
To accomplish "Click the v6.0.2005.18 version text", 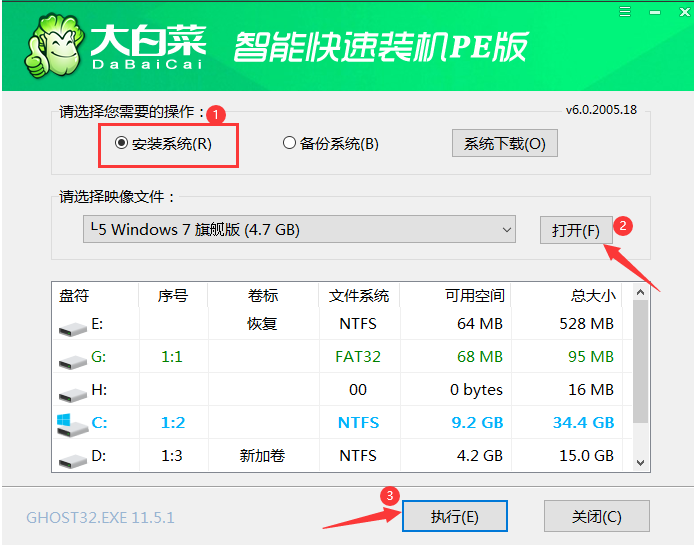I will (x=601, y=110).
